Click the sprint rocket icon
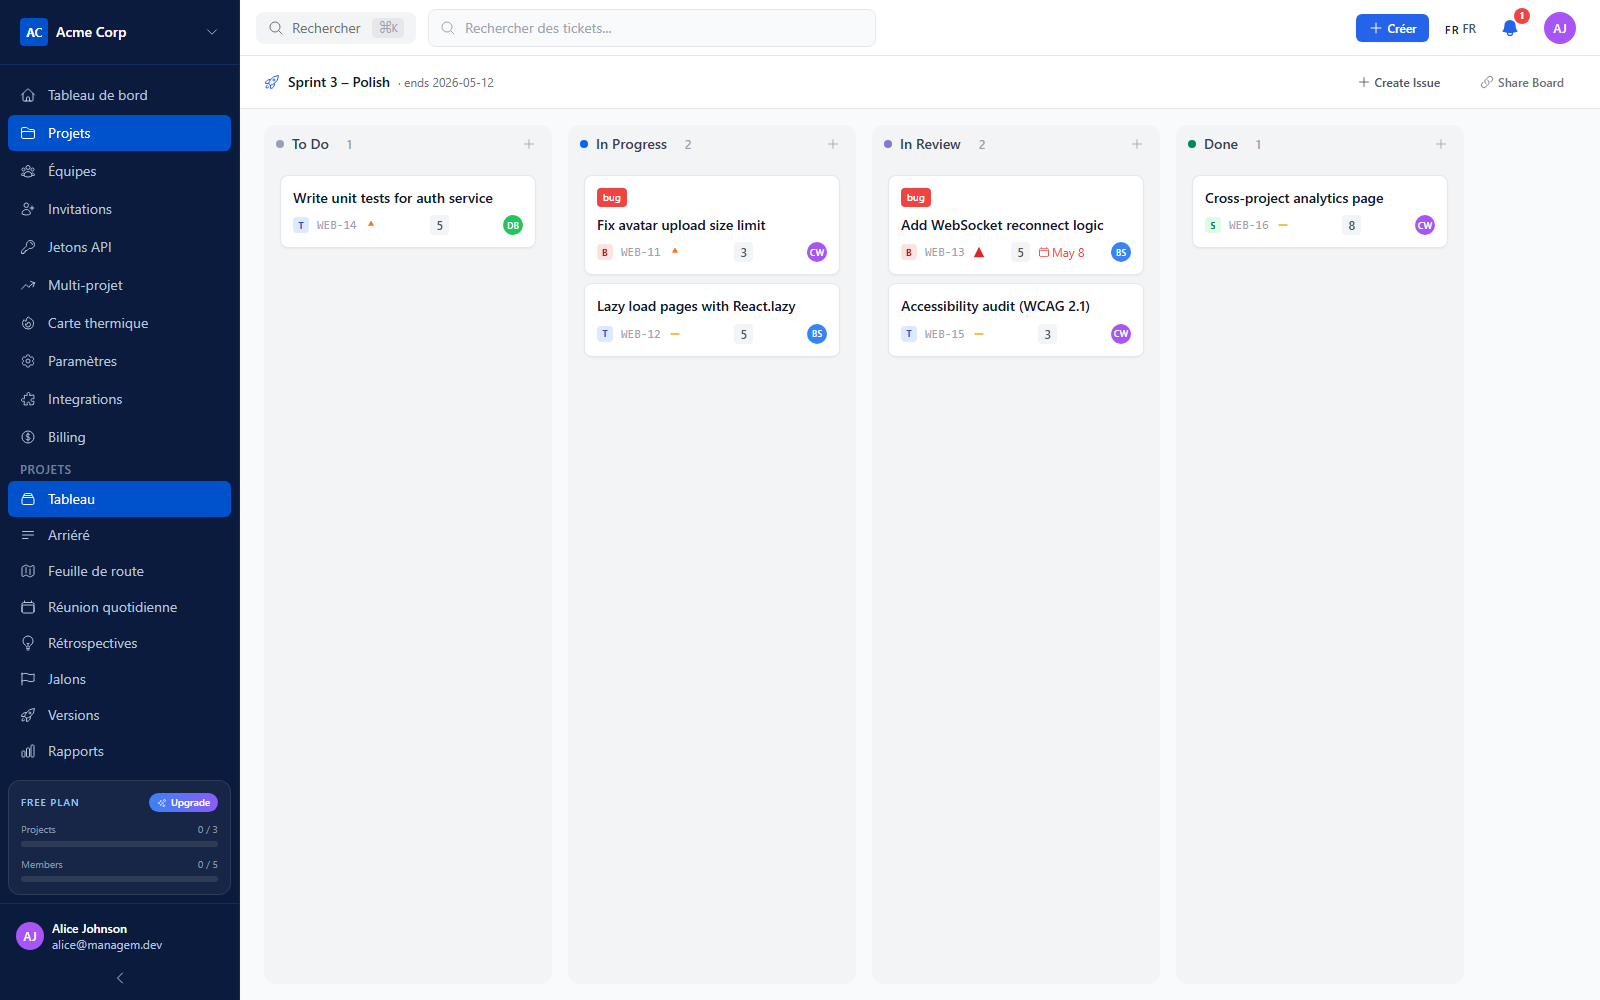 272,82
